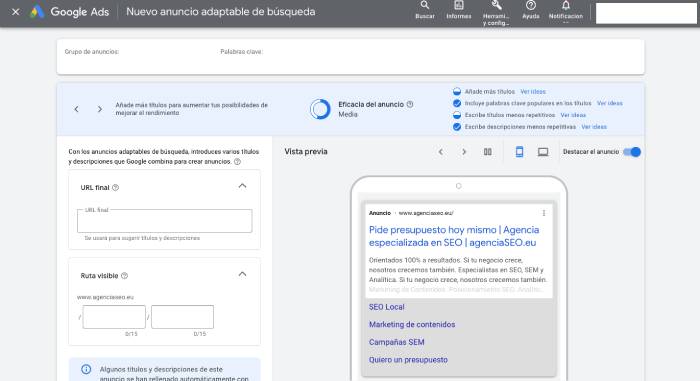Click 'Incluye palabras clave populares' check icon
700x381 pixels.
457,103
